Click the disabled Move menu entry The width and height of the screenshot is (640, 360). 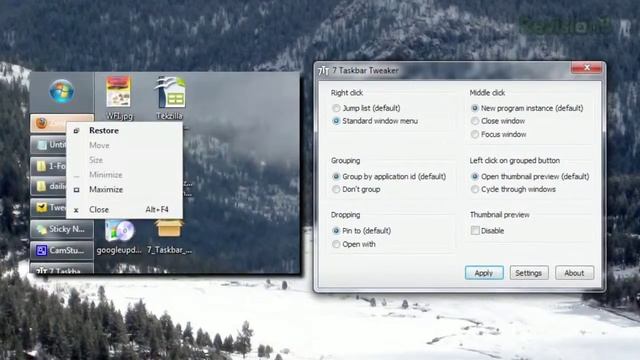124,145
